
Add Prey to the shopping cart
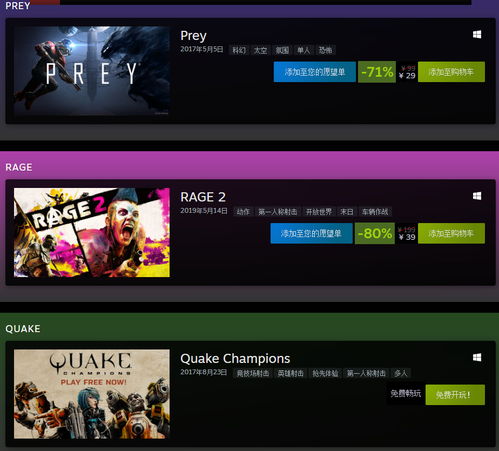[451, 72]
